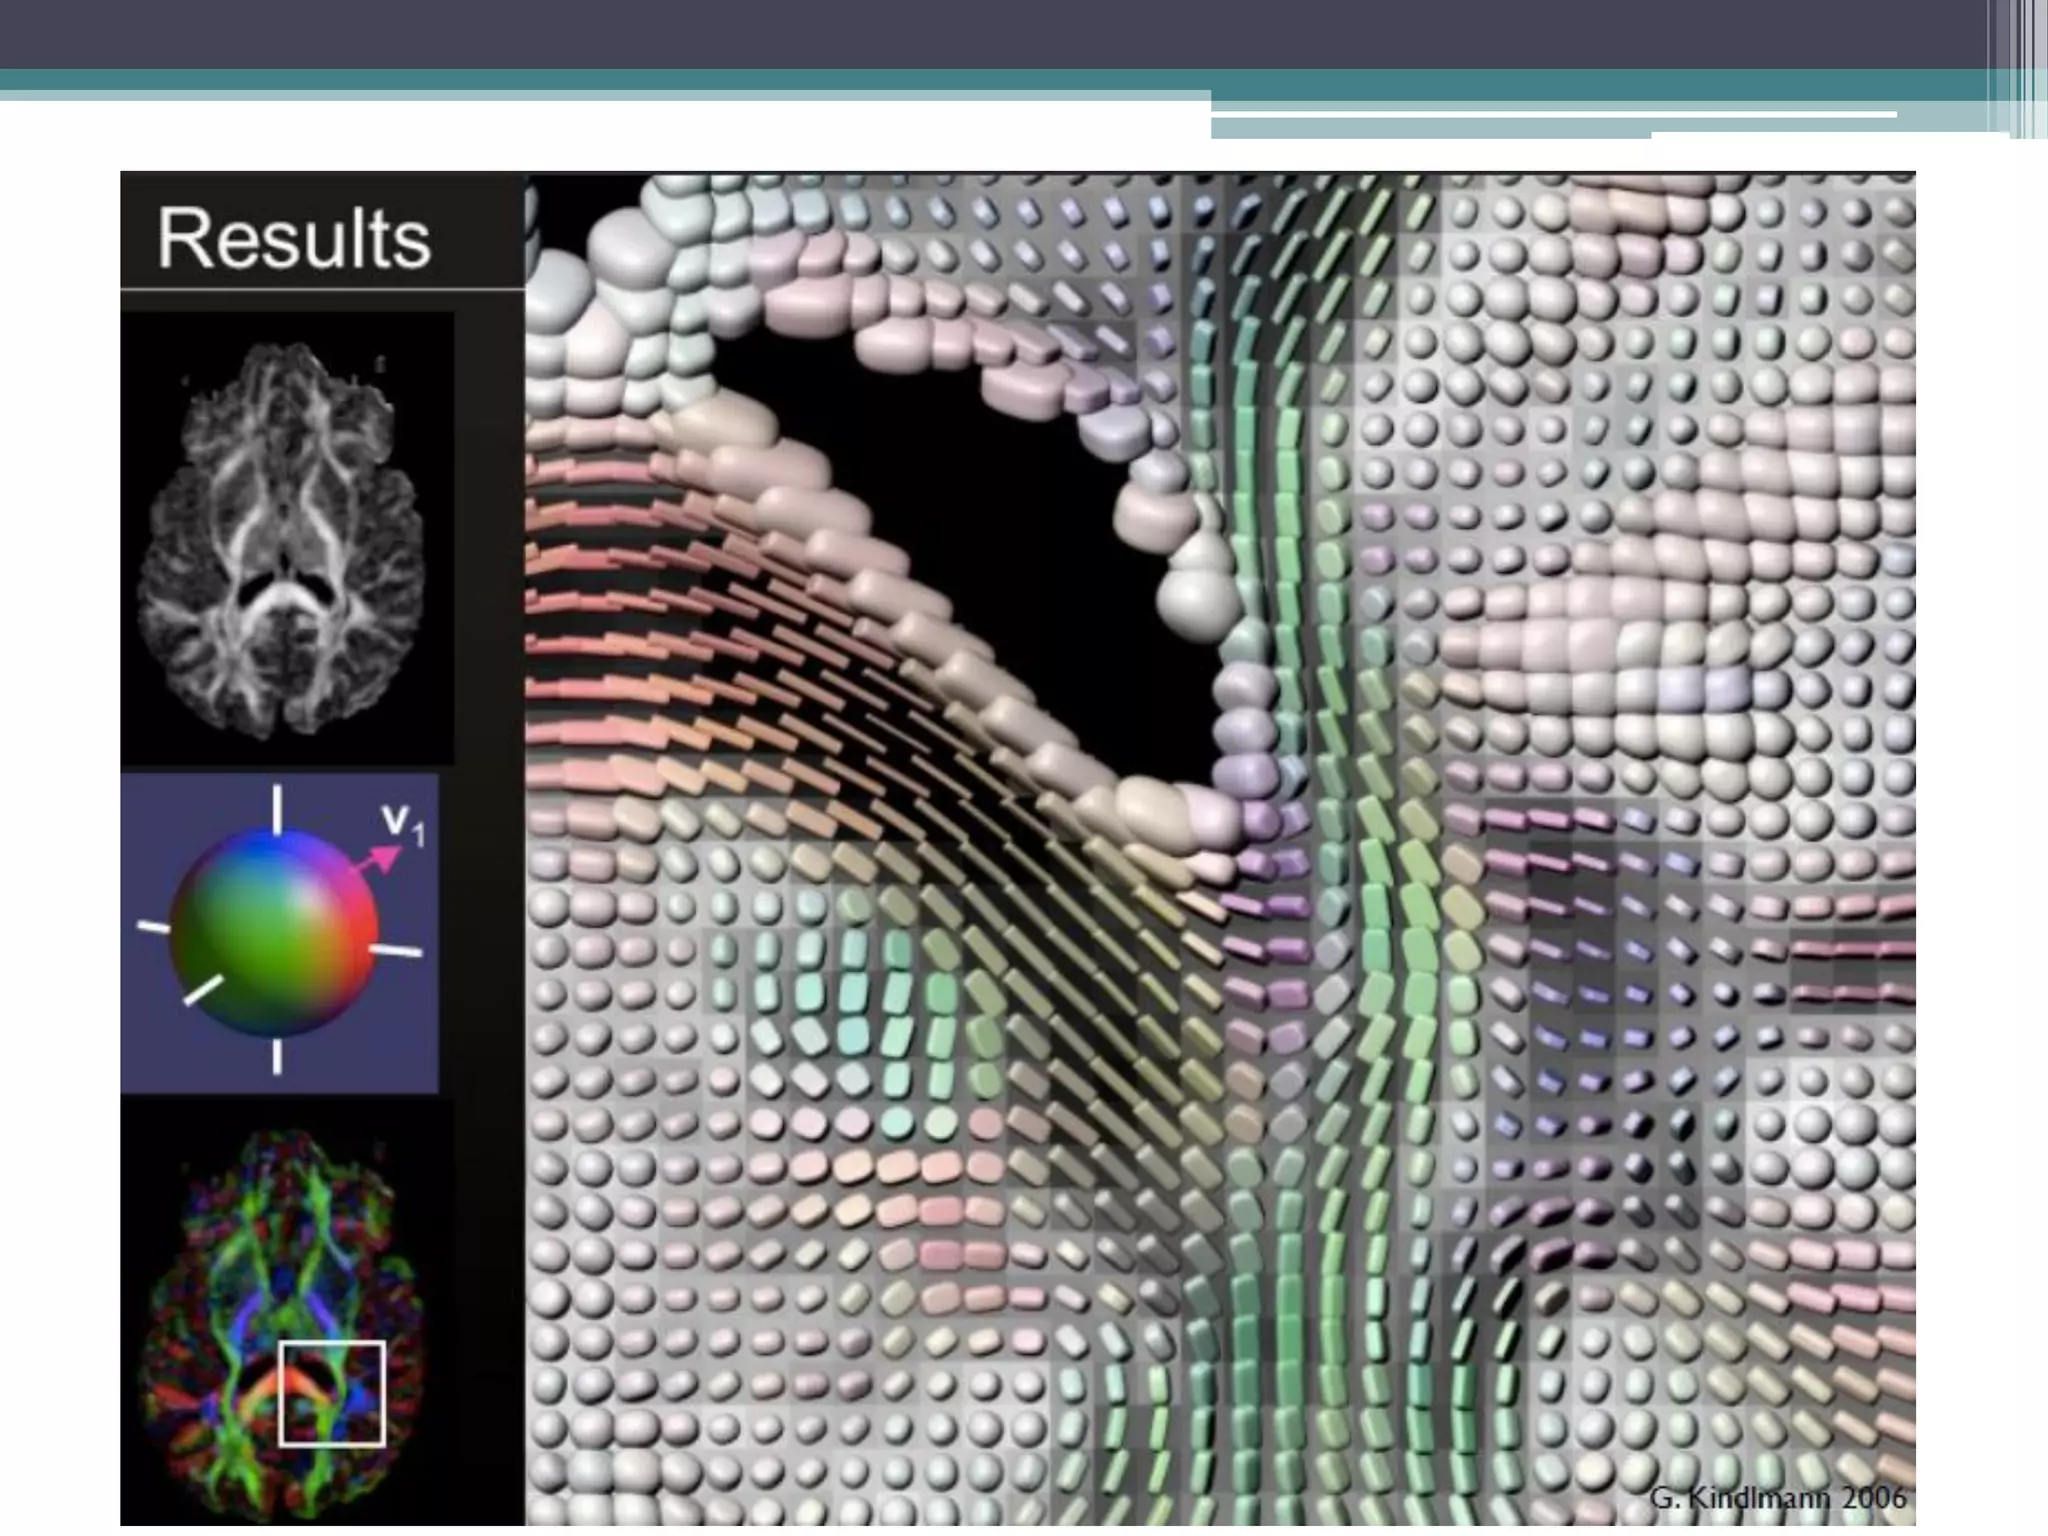Click the G. Kindlmann 2006 credit text

coord(1777,1498)
